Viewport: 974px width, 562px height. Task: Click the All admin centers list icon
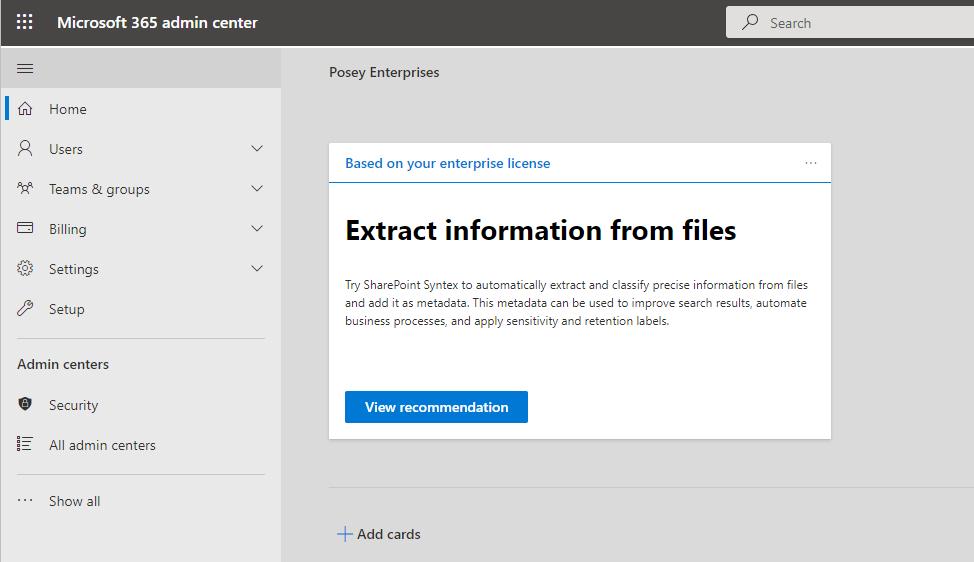25,444
